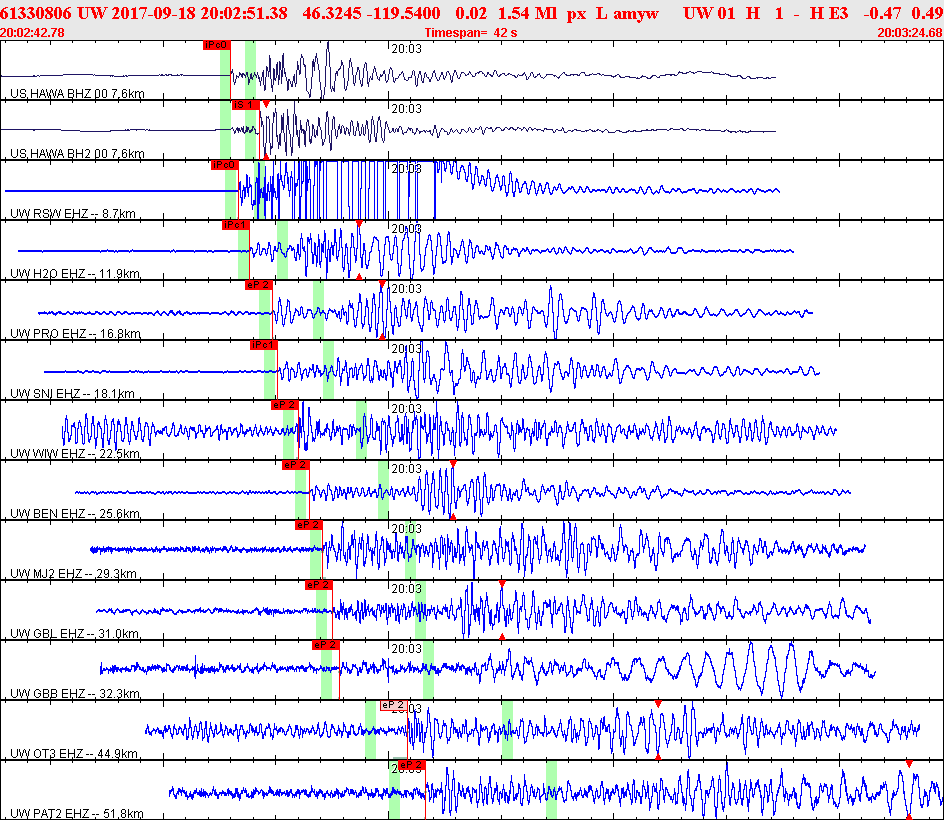Click the red amplitude triangle atop BEN trace

(453, 464)
